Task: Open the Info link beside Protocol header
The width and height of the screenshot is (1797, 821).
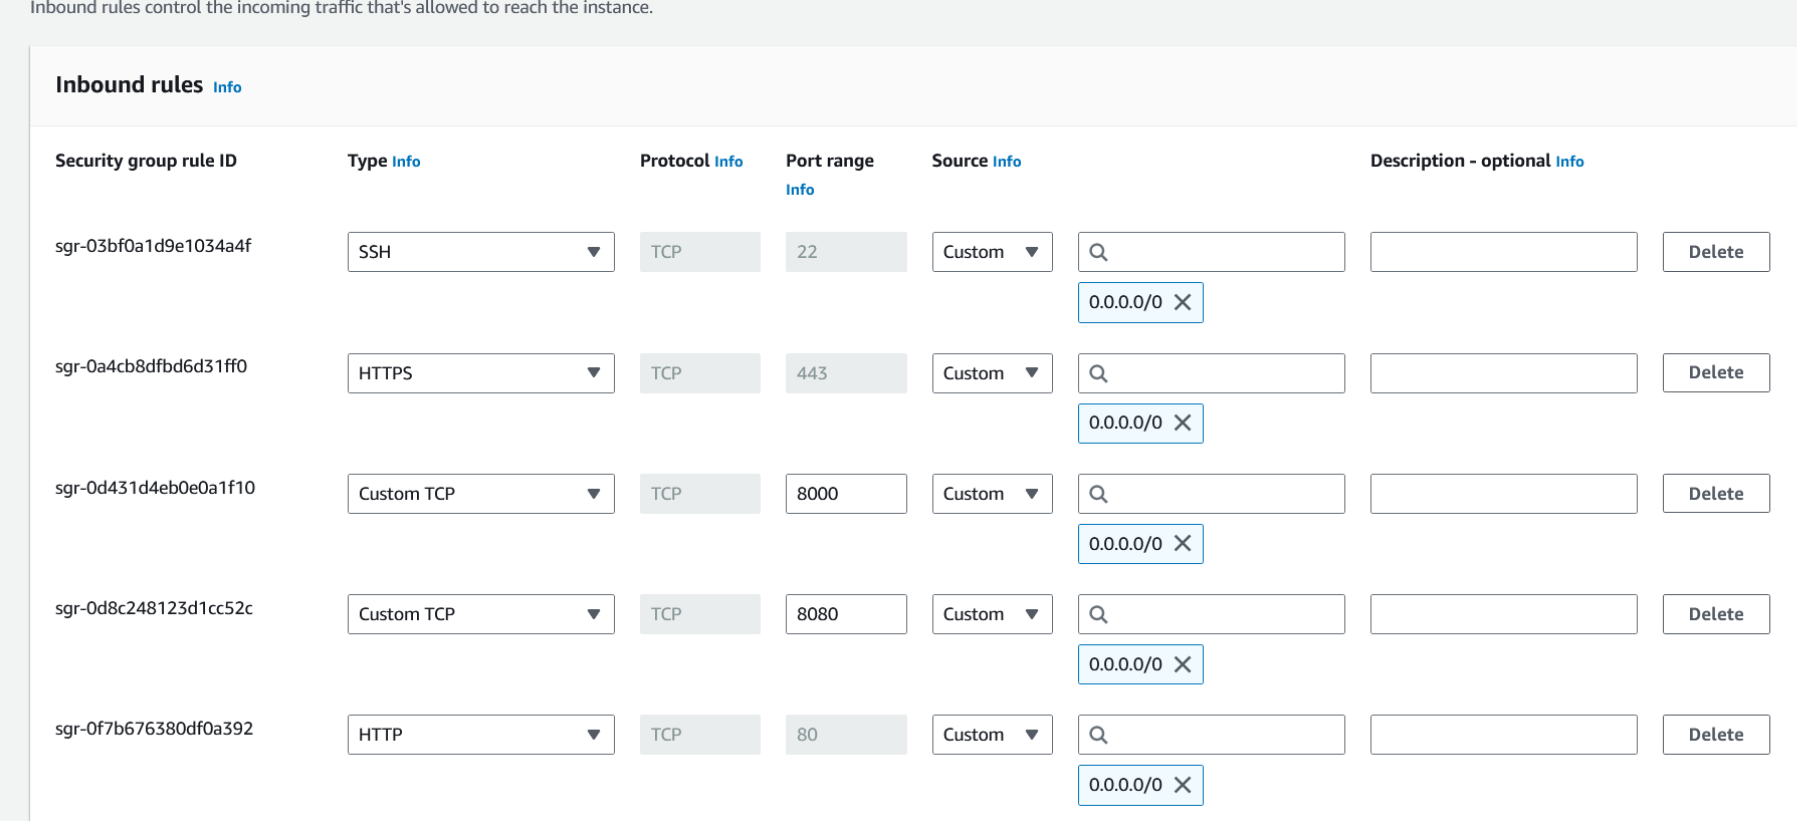Action: coord(728,161)
